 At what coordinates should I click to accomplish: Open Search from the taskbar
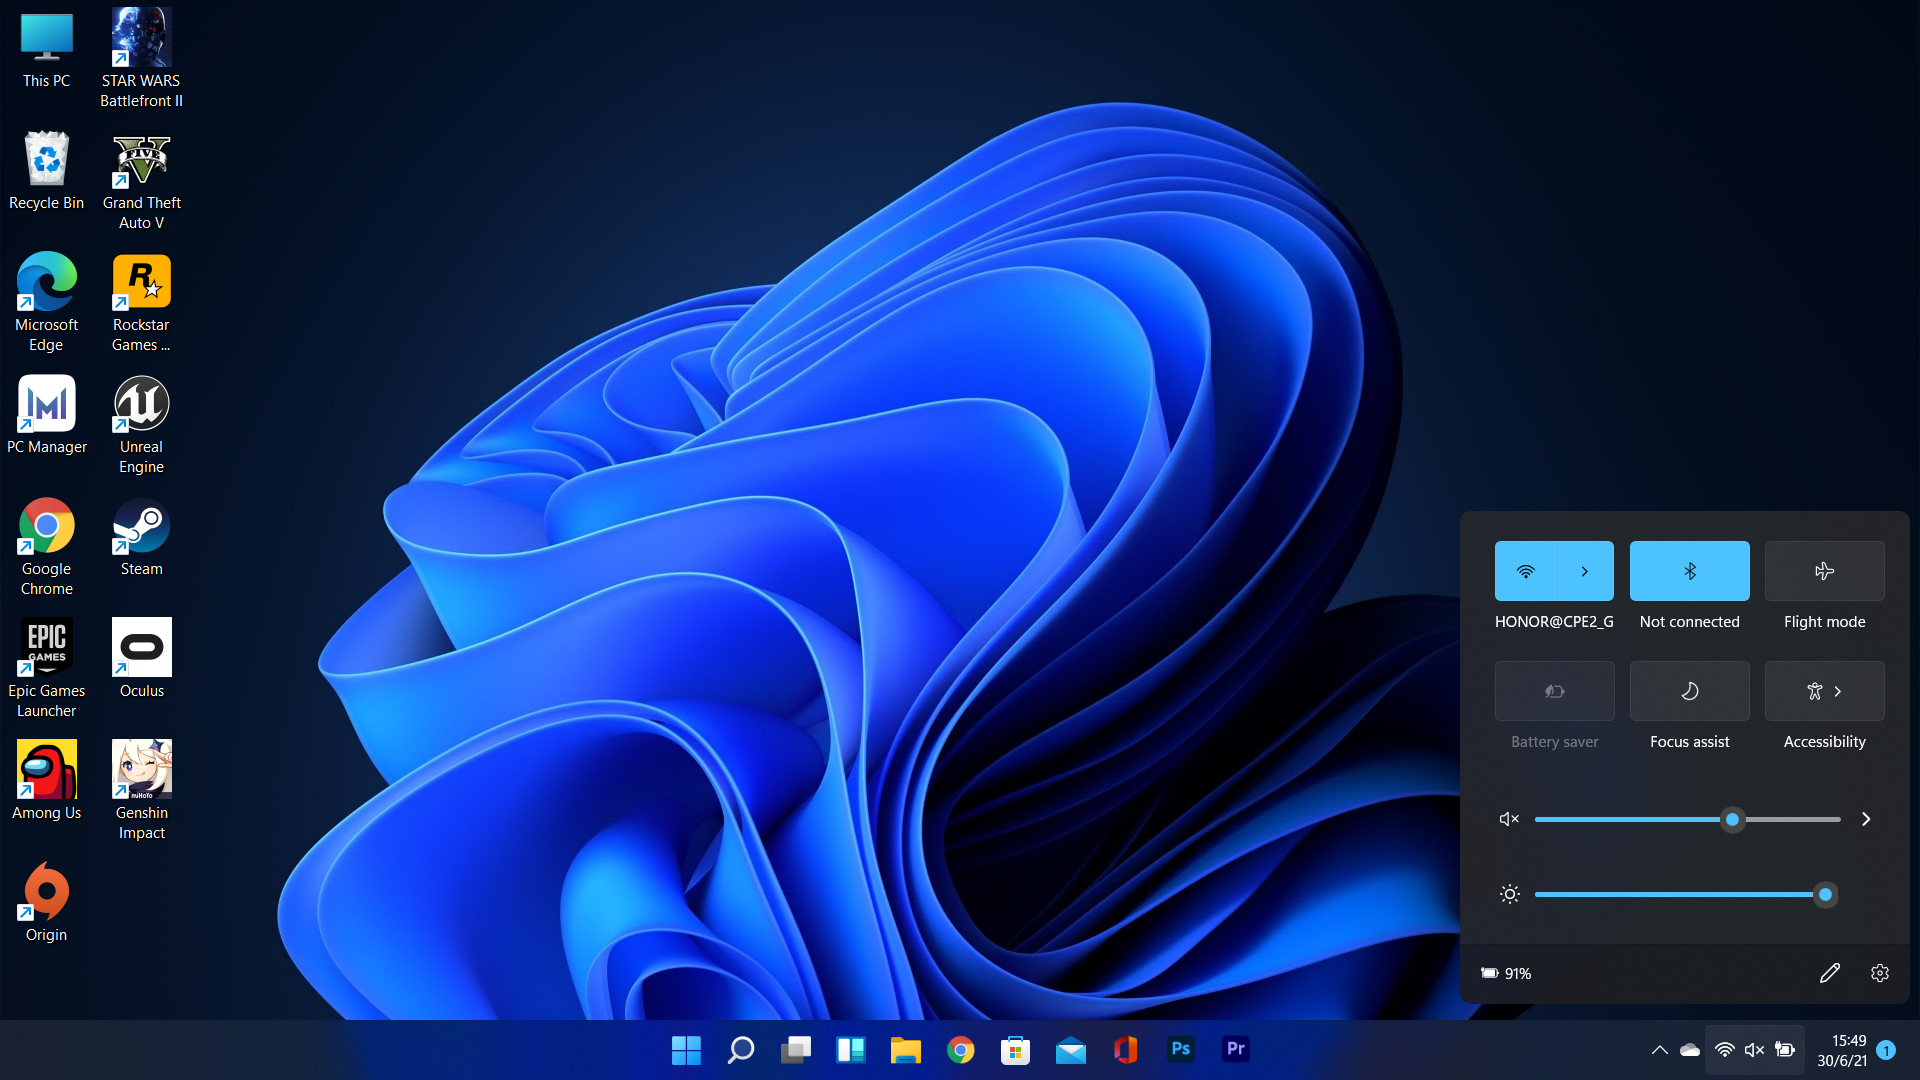[x=741, y=1050]
